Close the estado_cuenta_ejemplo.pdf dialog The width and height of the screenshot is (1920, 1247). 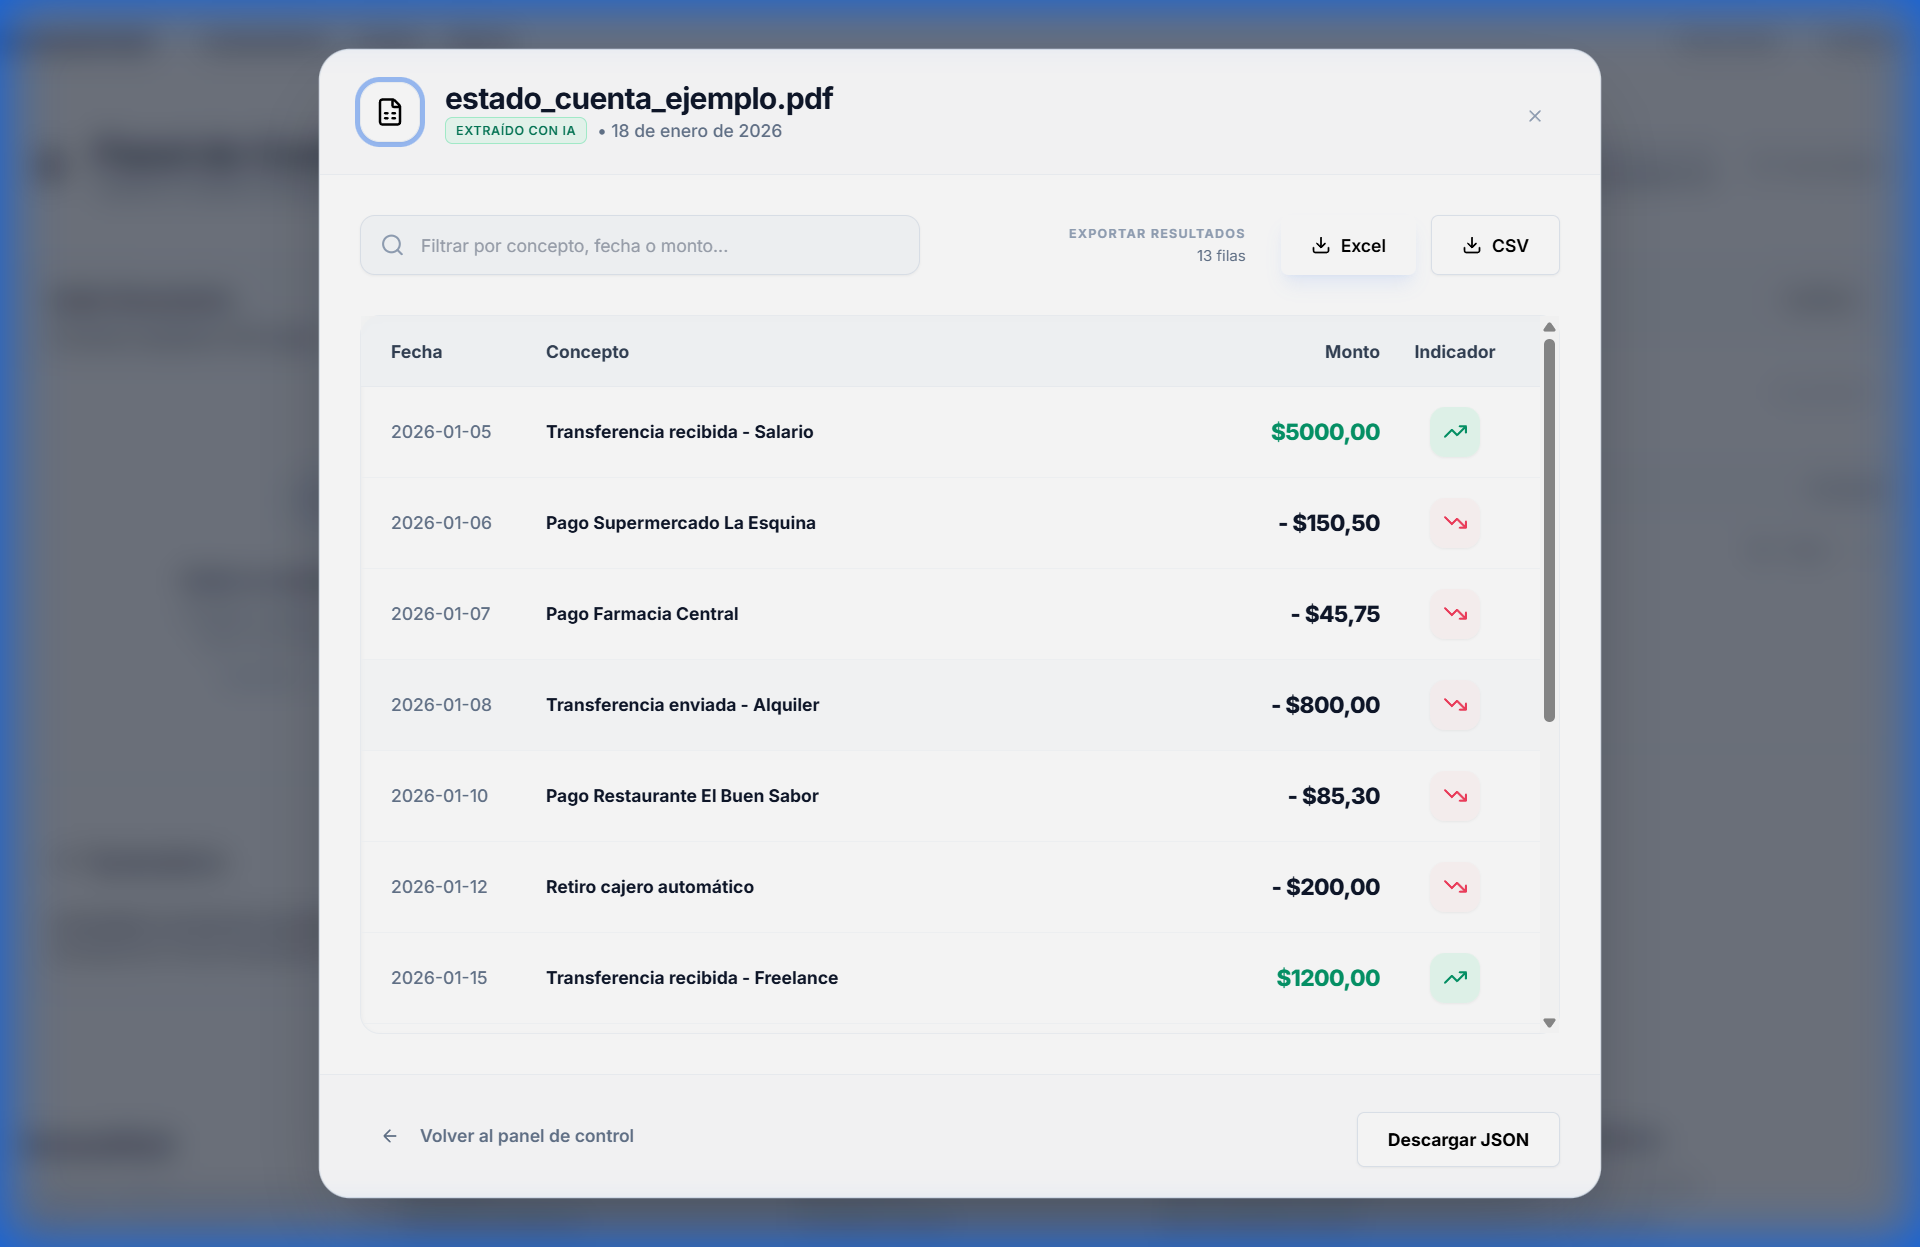pos(1535,116)
